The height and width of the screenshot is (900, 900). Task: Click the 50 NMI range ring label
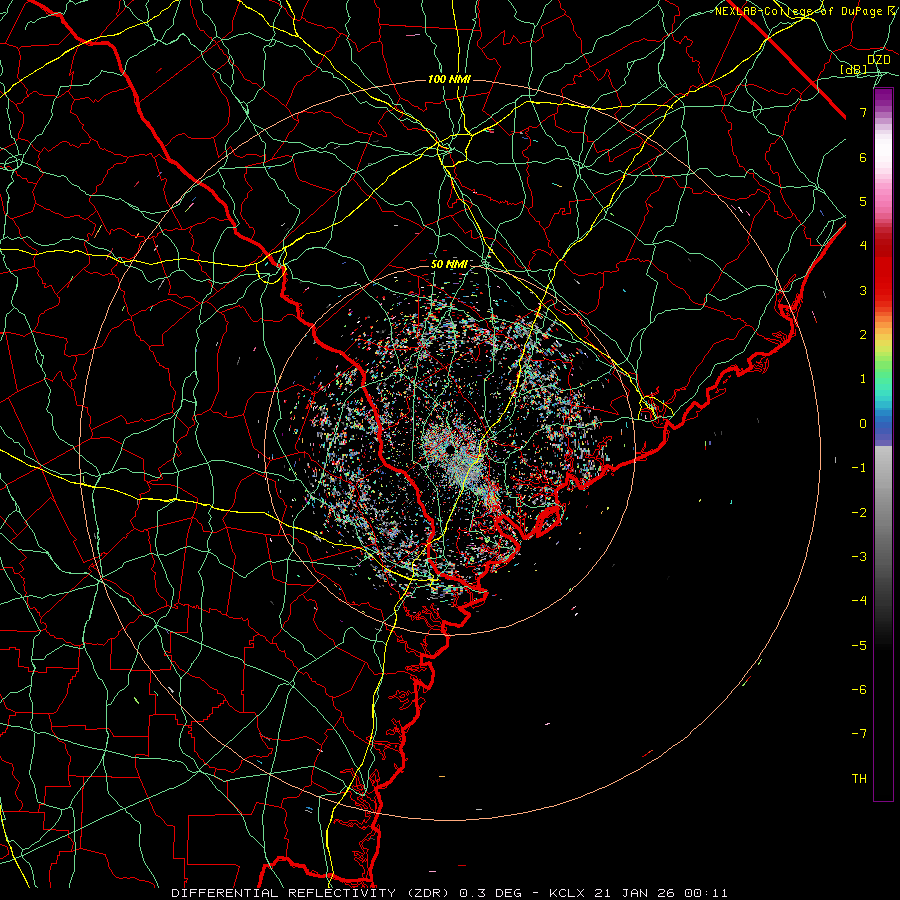pos(449,264)
